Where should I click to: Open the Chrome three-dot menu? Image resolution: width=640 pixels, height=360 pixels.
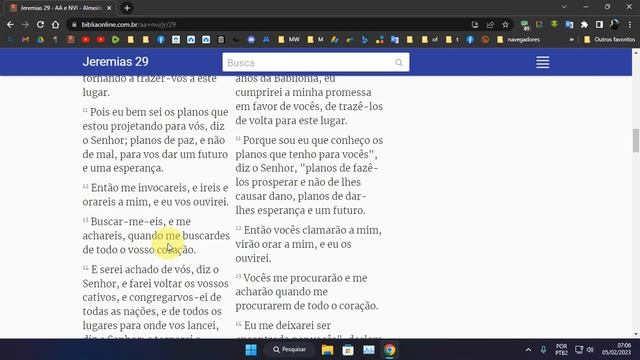[630, 24]
